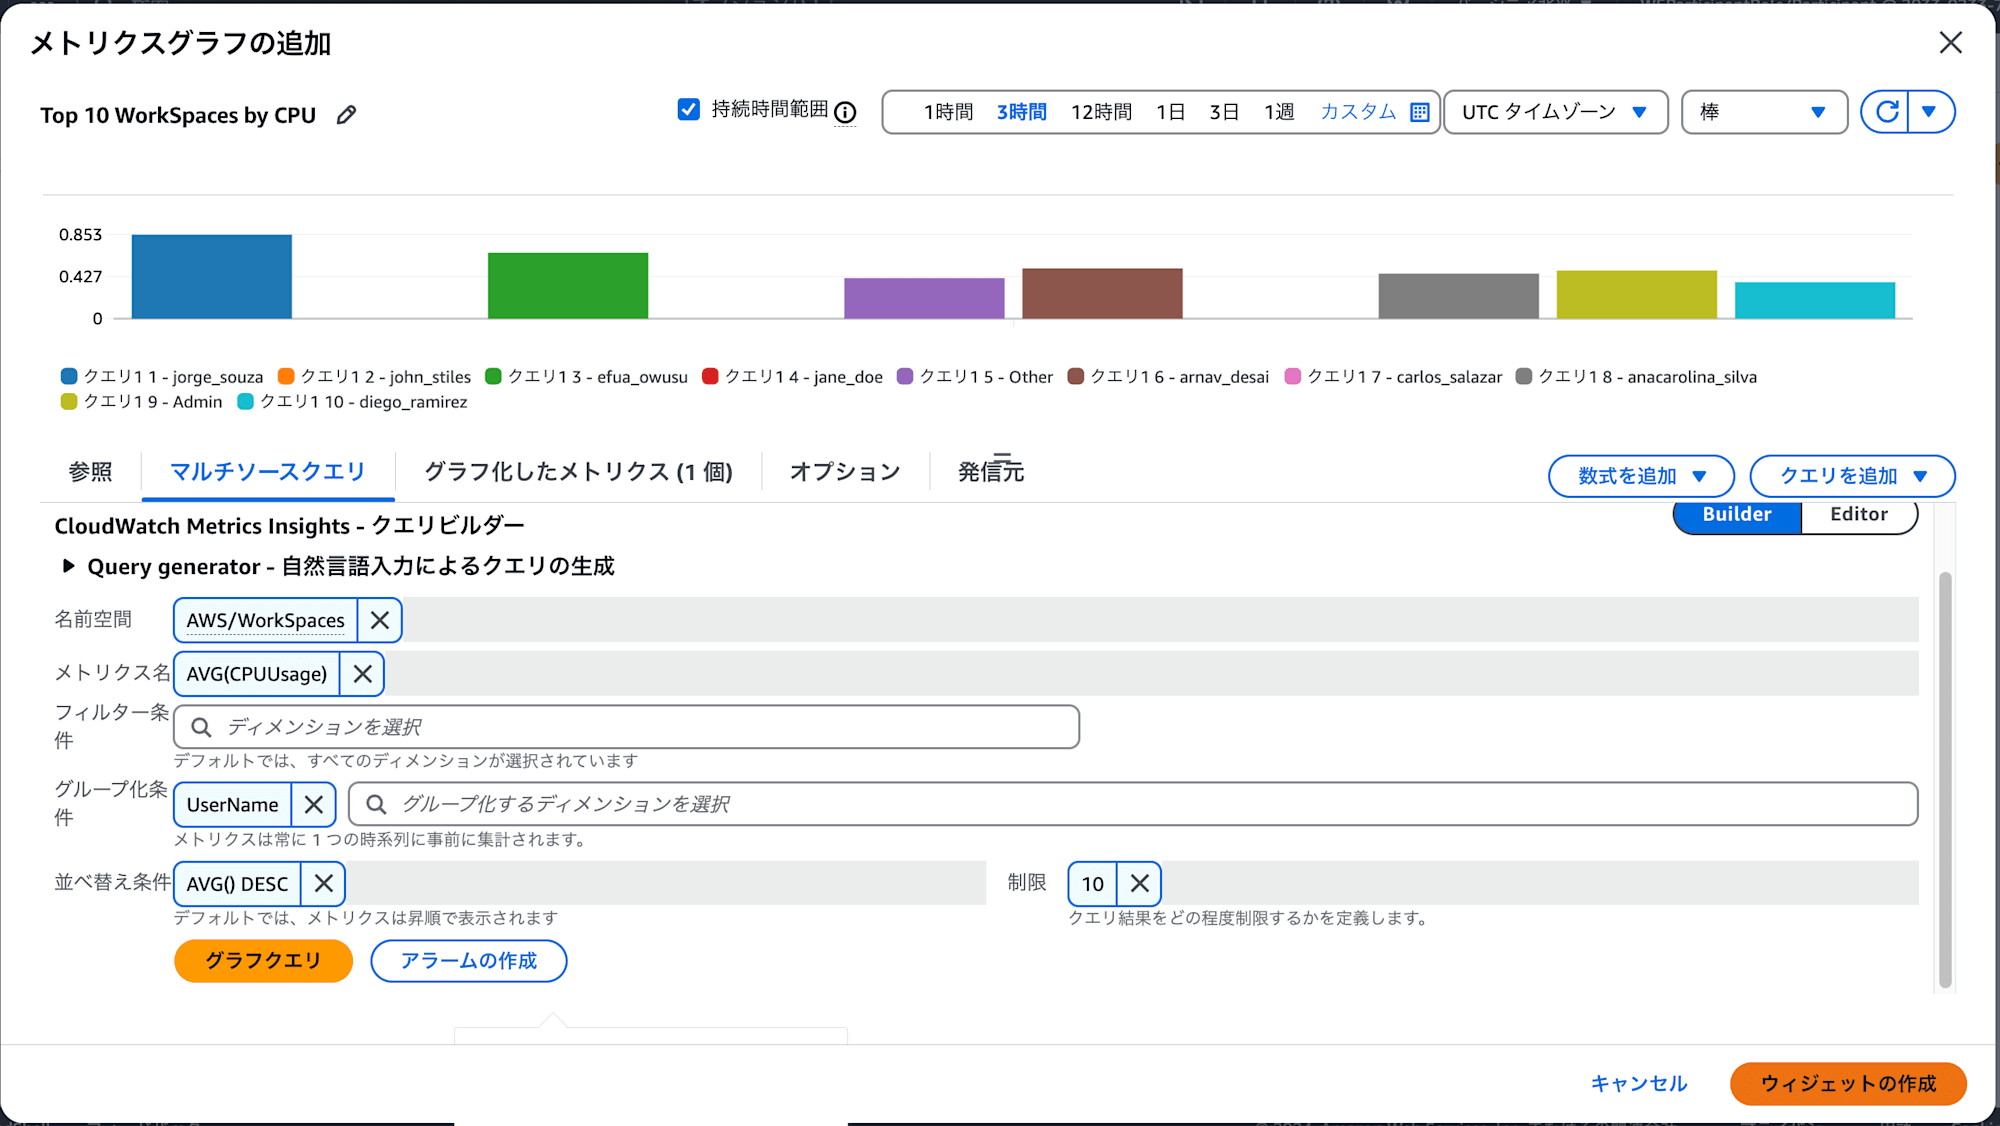
Task: Switch to the オプション tab
Action: (845, 472)
